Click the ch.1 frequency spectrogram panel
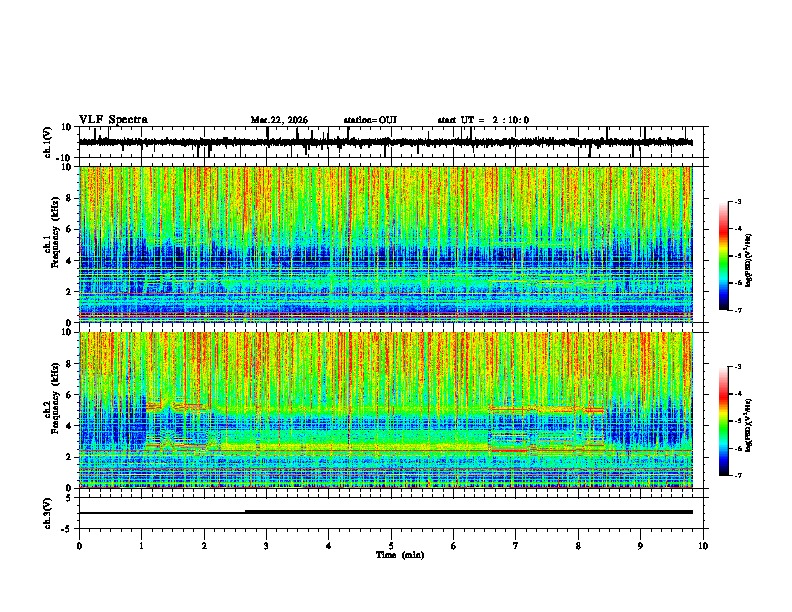The height and width of the screenshot is (612, 792). (x=390, y=244)
